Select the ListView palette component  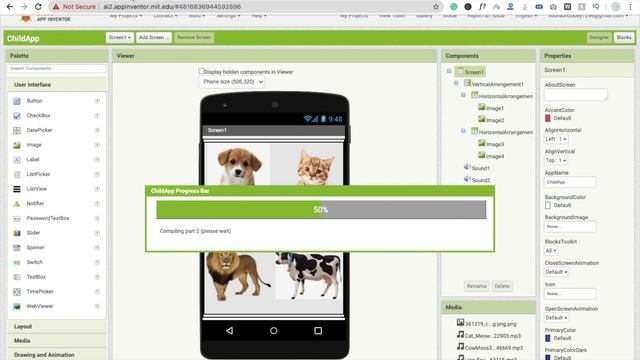pyautogui.click(x=36, y=189)
